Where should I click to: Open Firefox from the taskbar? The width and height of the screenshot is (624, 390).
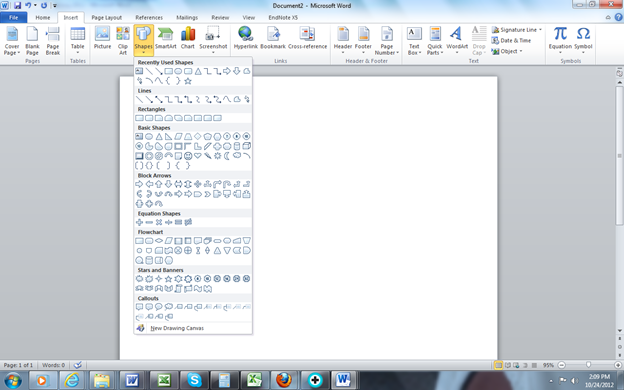[x=284, y=380]
